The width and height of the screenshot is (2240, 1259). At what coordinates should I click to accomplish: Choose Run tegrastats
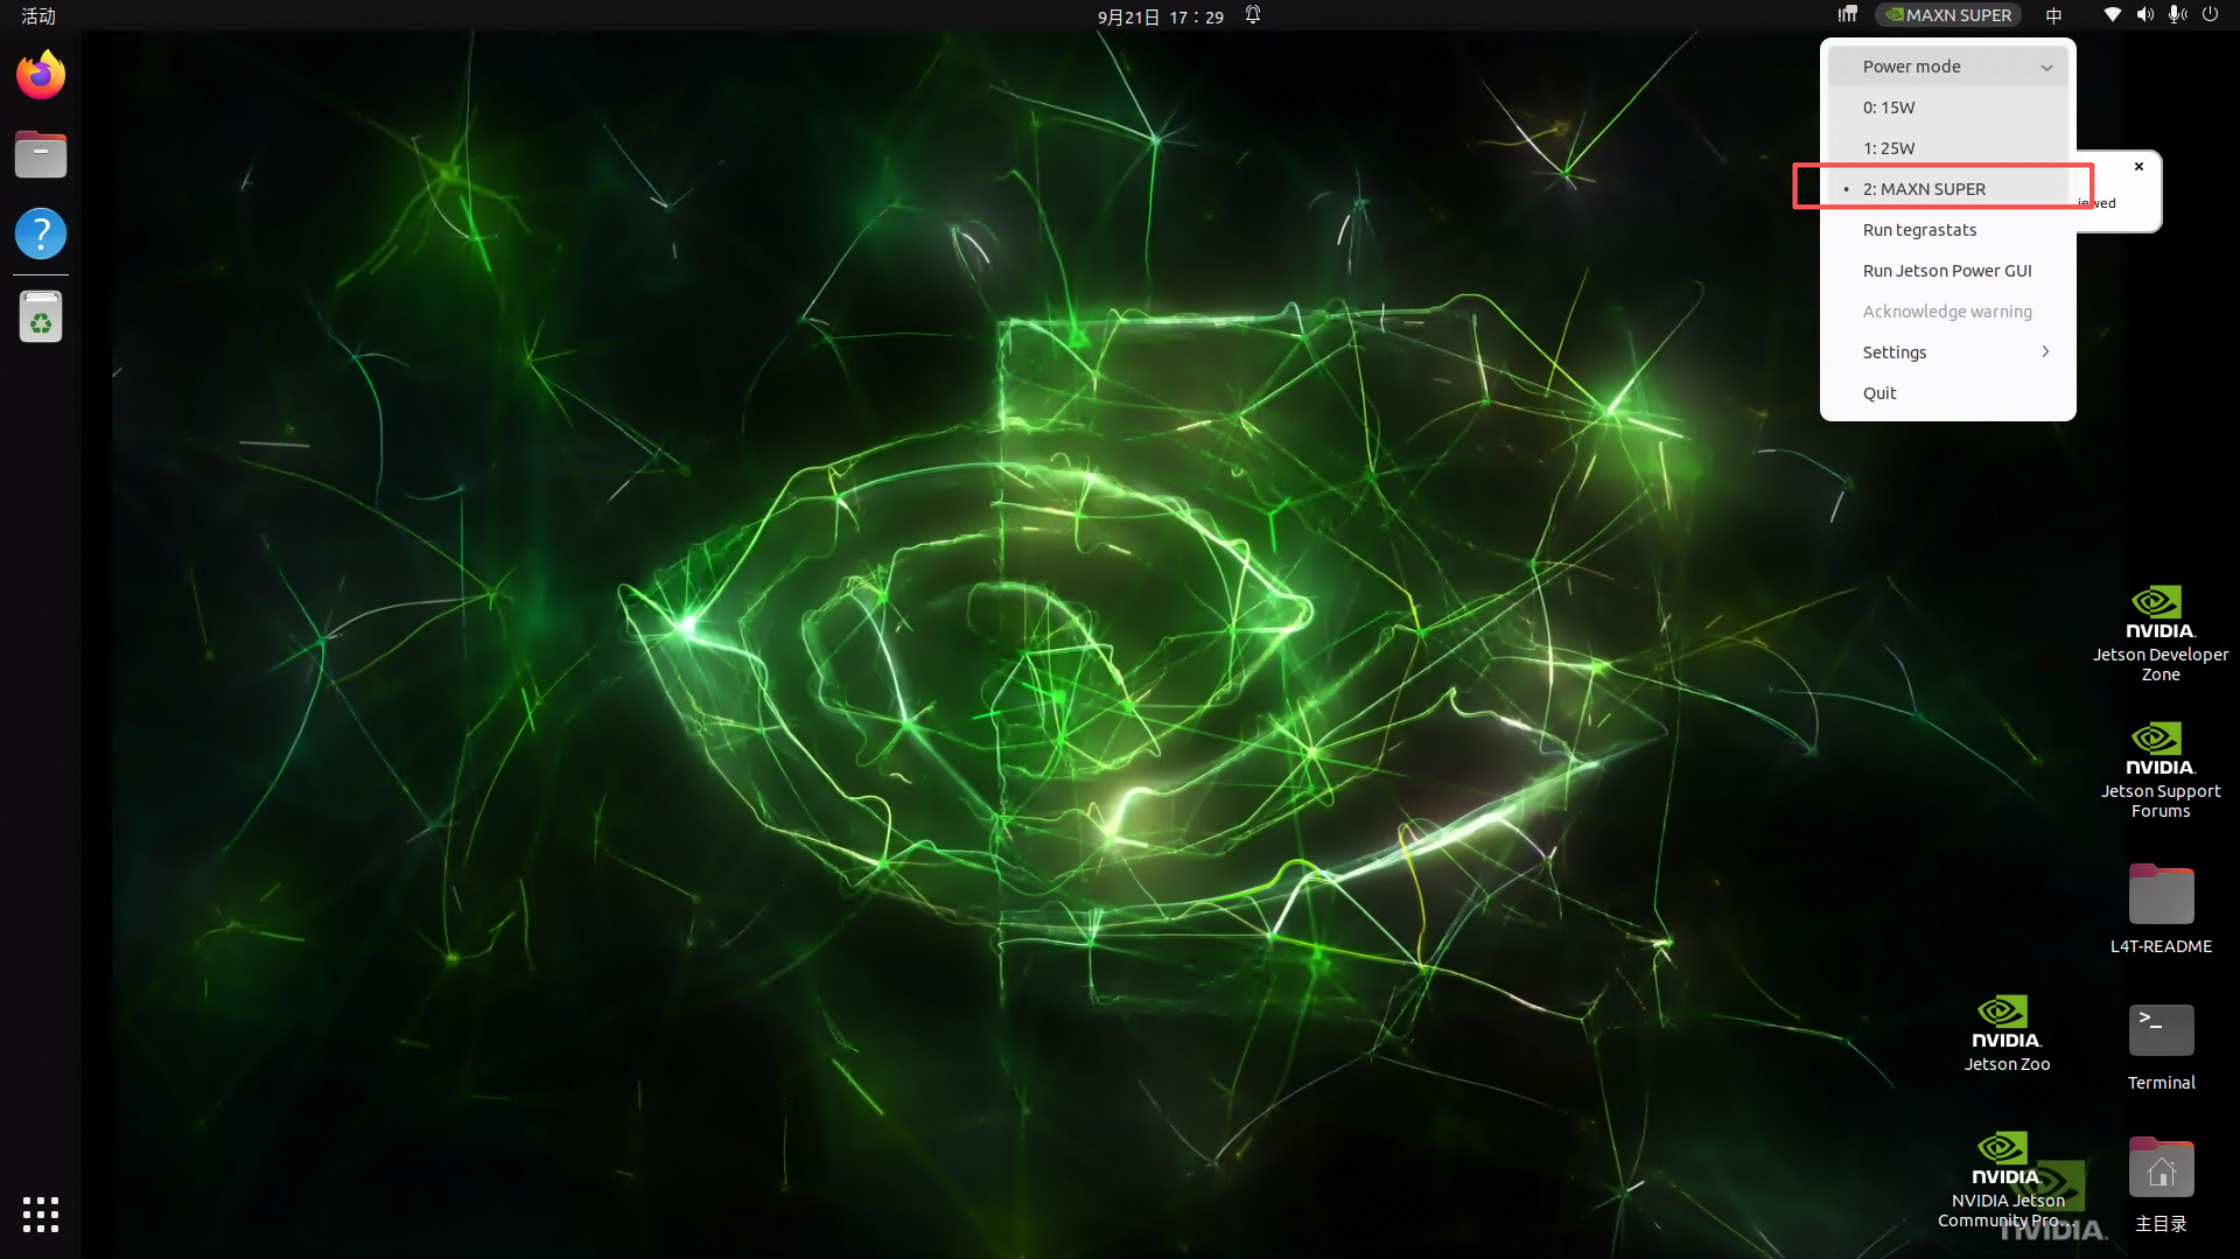1948,230
